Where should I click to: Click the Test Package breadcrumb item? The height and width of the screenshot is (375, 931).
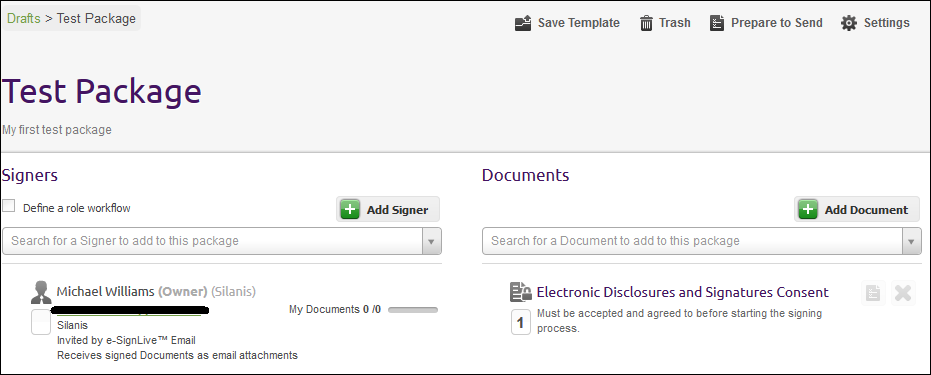pos(96,18)
